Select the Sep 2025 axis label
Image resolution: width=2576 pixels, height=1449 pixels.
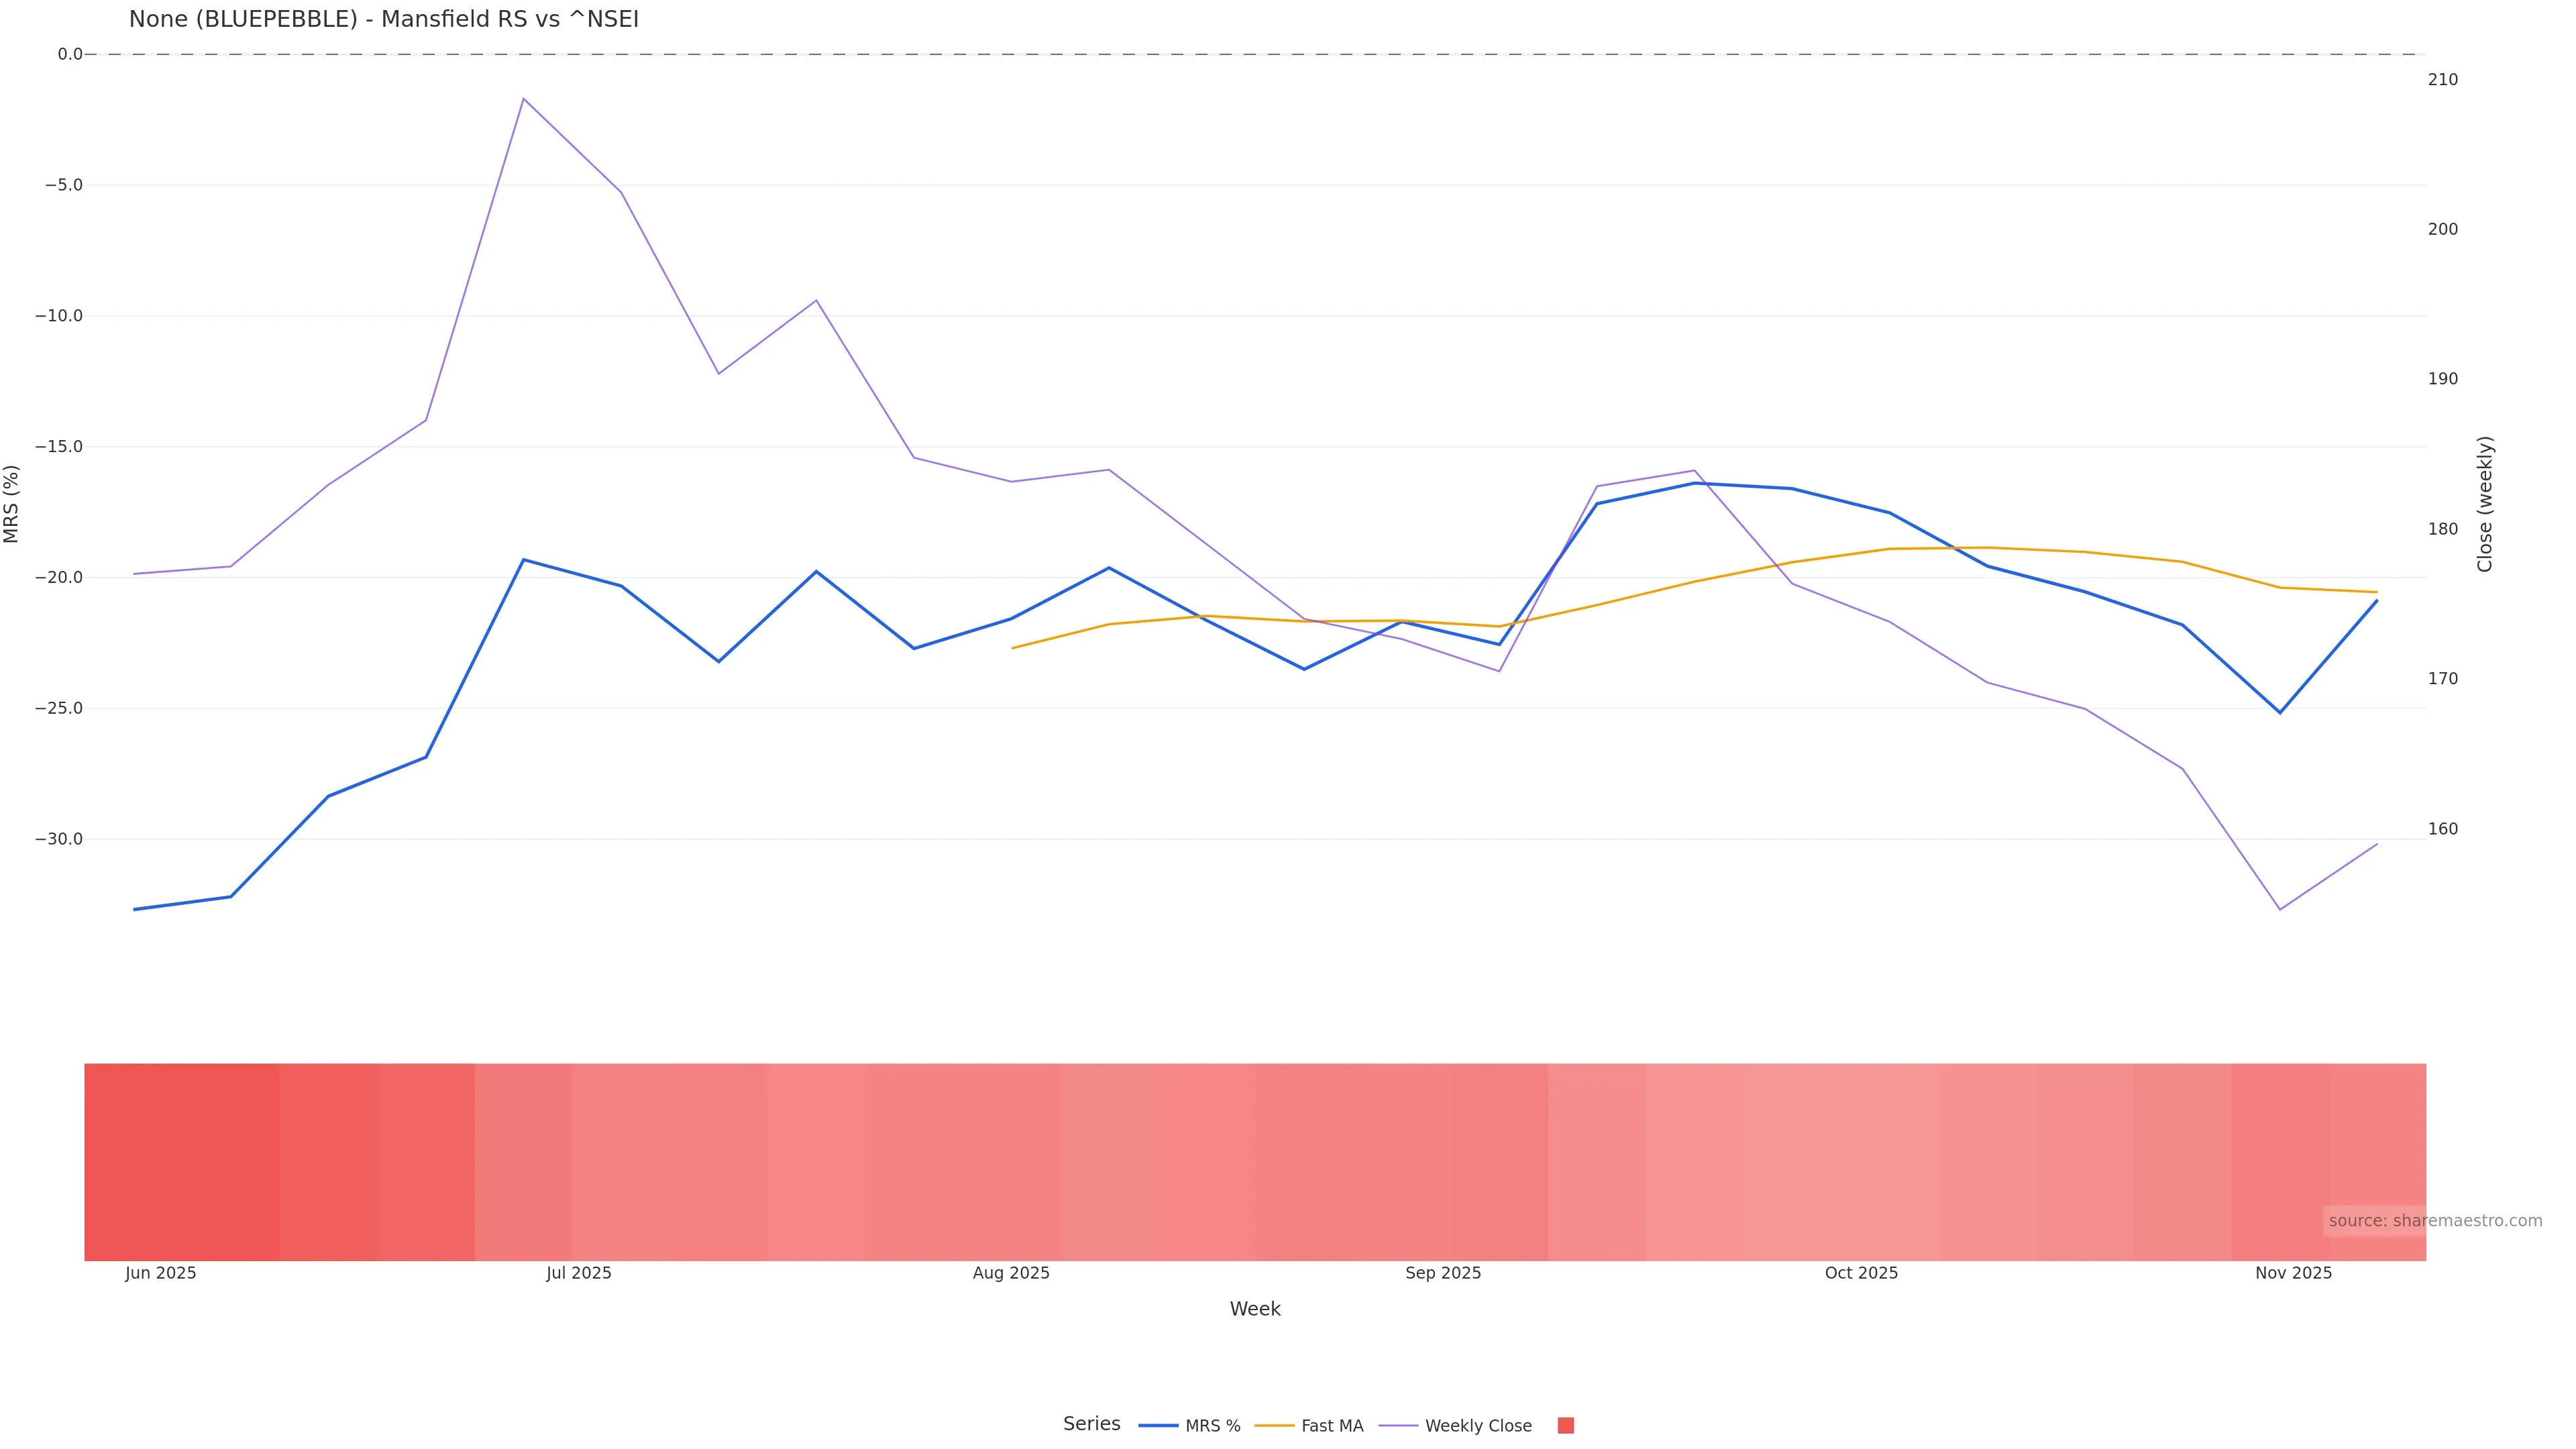tap(1443, 1273)
